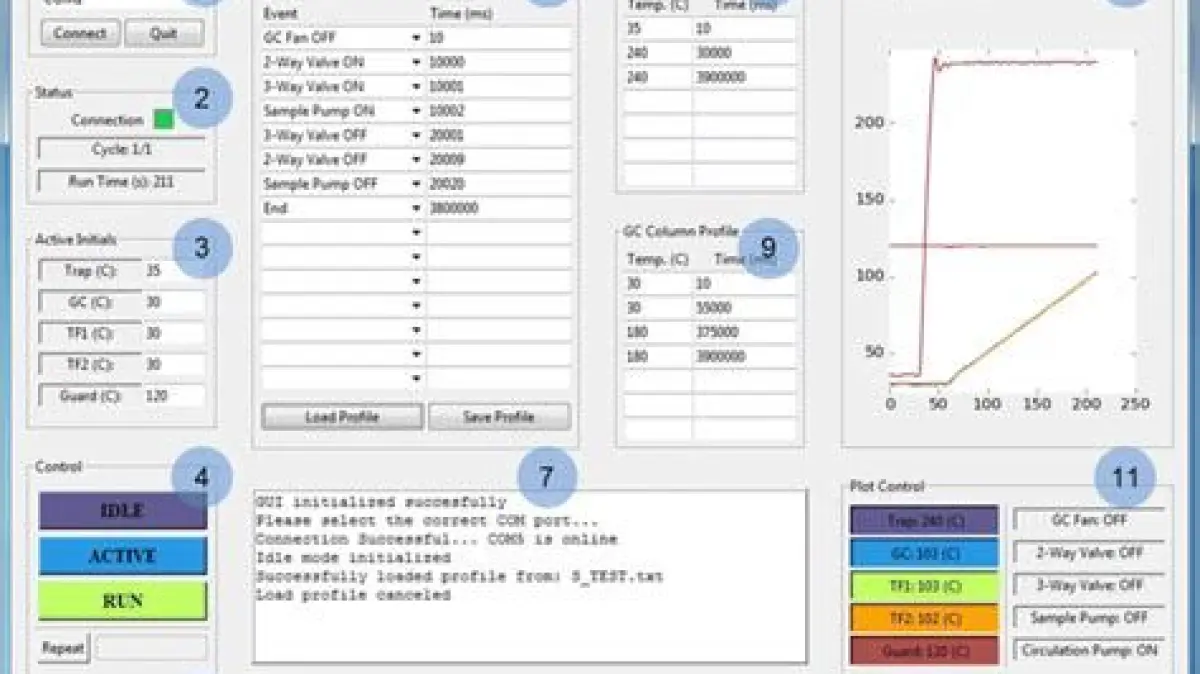Click the Save Profile button
The height and width of the screenshot is (674, 1200).
tap(499, 417)
